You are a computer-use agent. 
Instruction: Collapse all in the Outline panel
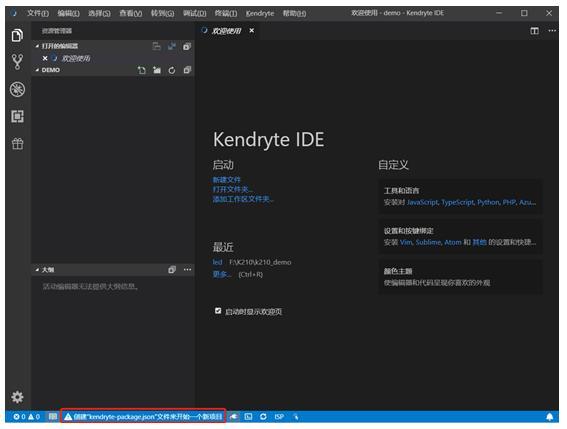[x=172, y=270]
